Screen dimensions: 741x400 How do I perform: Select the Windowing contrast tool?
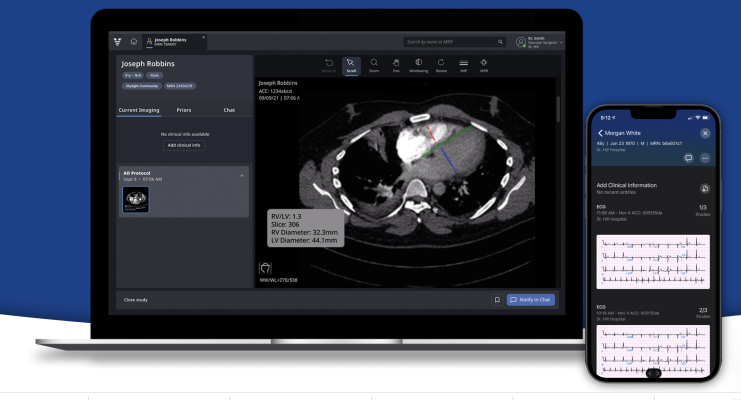click(418, 65)
